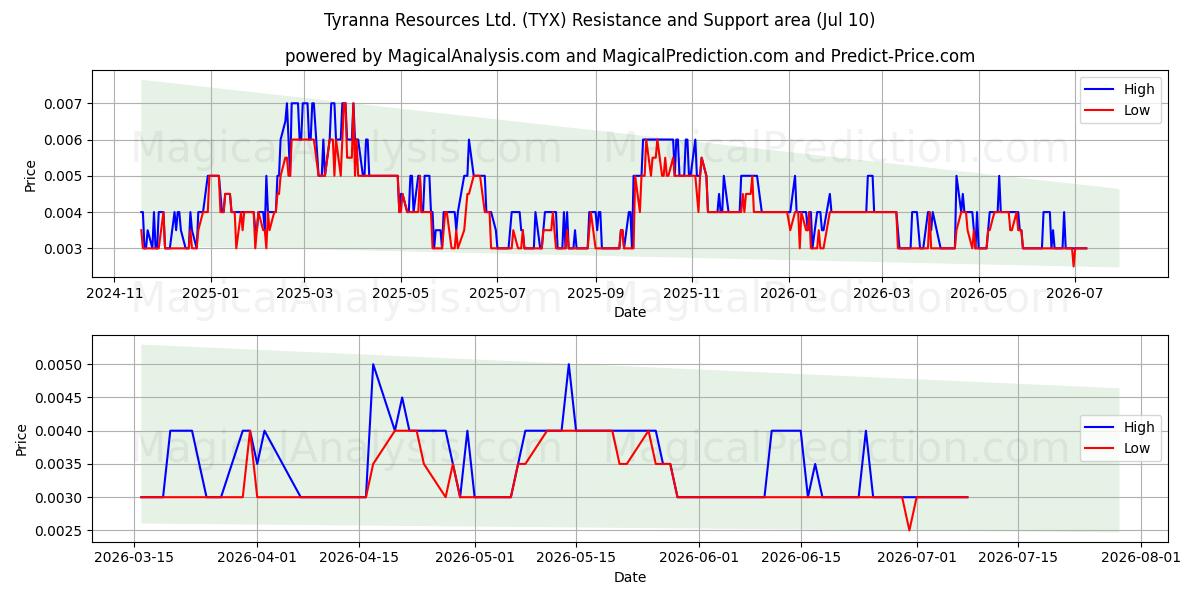The height and width of the screenshot is (600, 1200).
Task: Click the 2026-05-01 date tick label
Action: pyautogui.click(x=474, y=558)
